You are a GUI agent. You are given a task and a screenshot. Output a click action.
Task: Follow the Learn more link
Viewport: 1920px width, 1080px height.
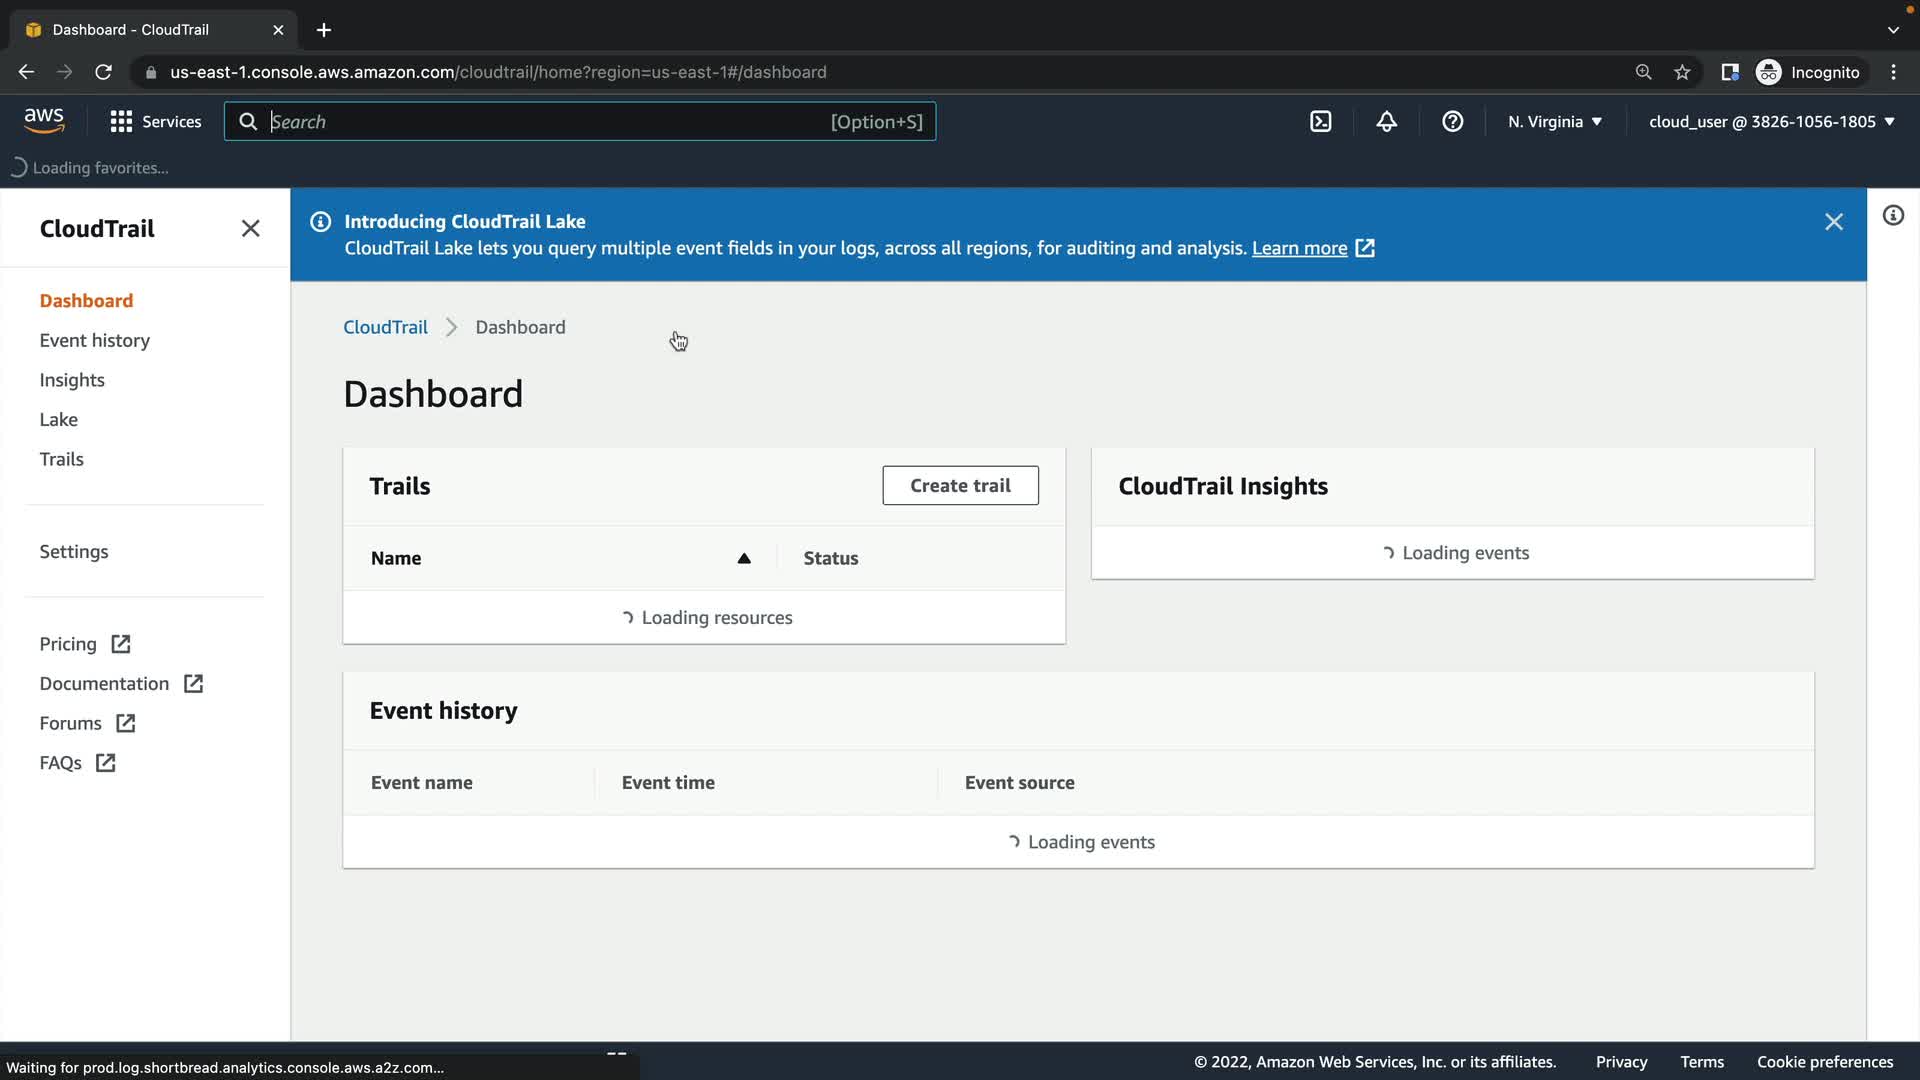coord(1299,248)
